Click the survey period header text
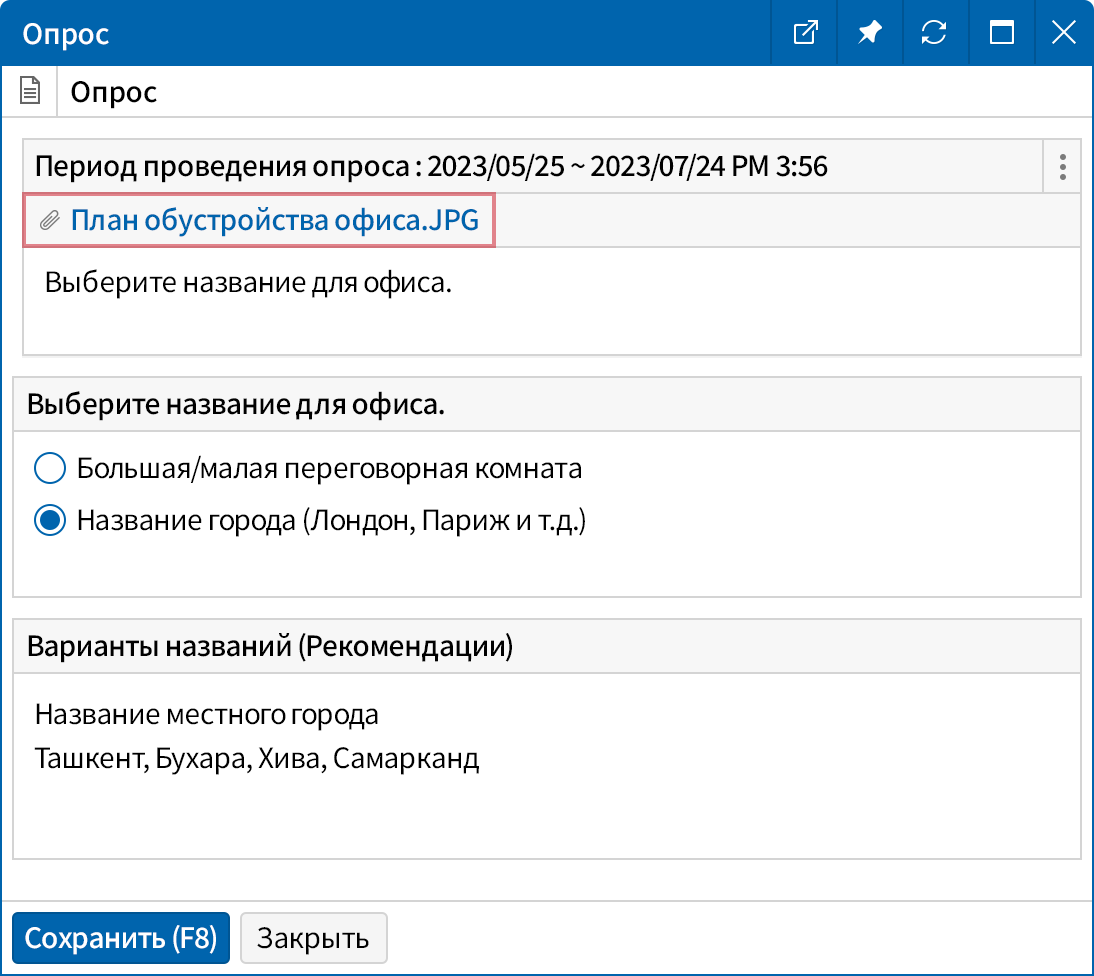This screenshot has width=1094, height=976. (x=430, y=166)
